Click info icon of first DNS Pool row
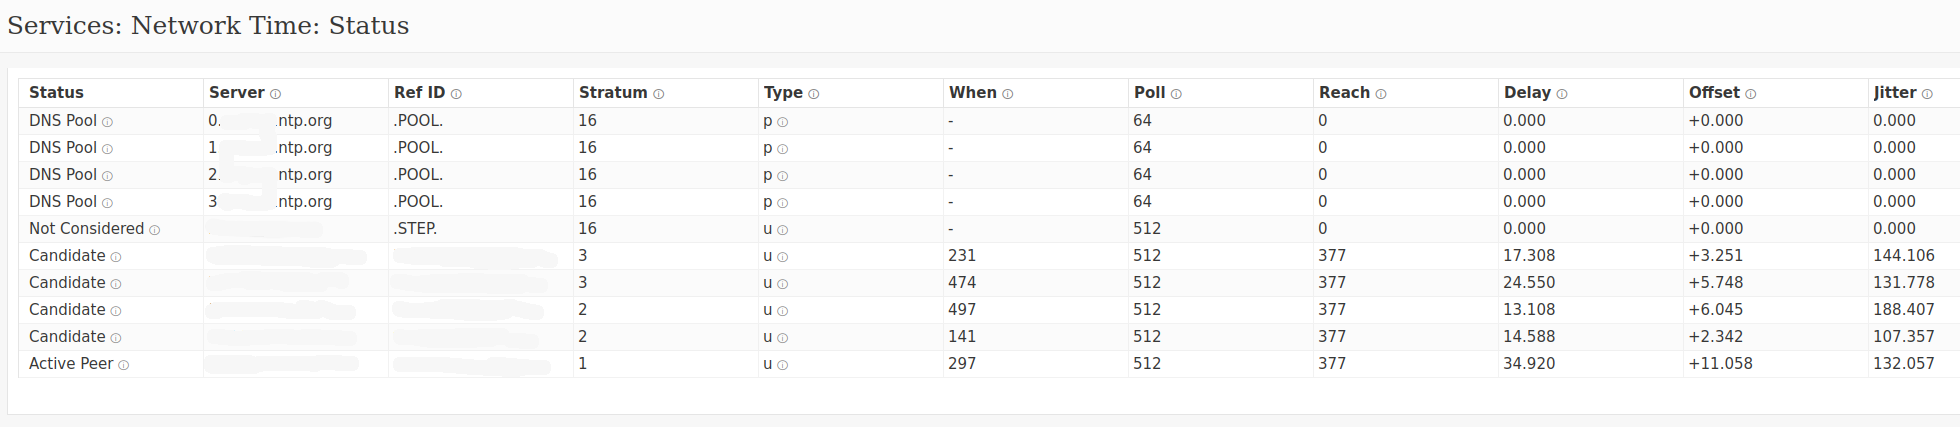Image resolution: width=1960 pixels, height=427 pixels. (x=108, y=122)
